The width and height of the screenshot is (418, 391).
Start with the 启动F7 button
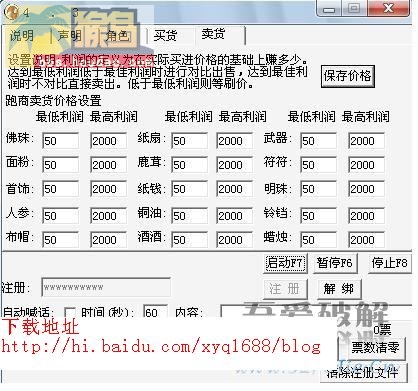click(x=285, y=263)
